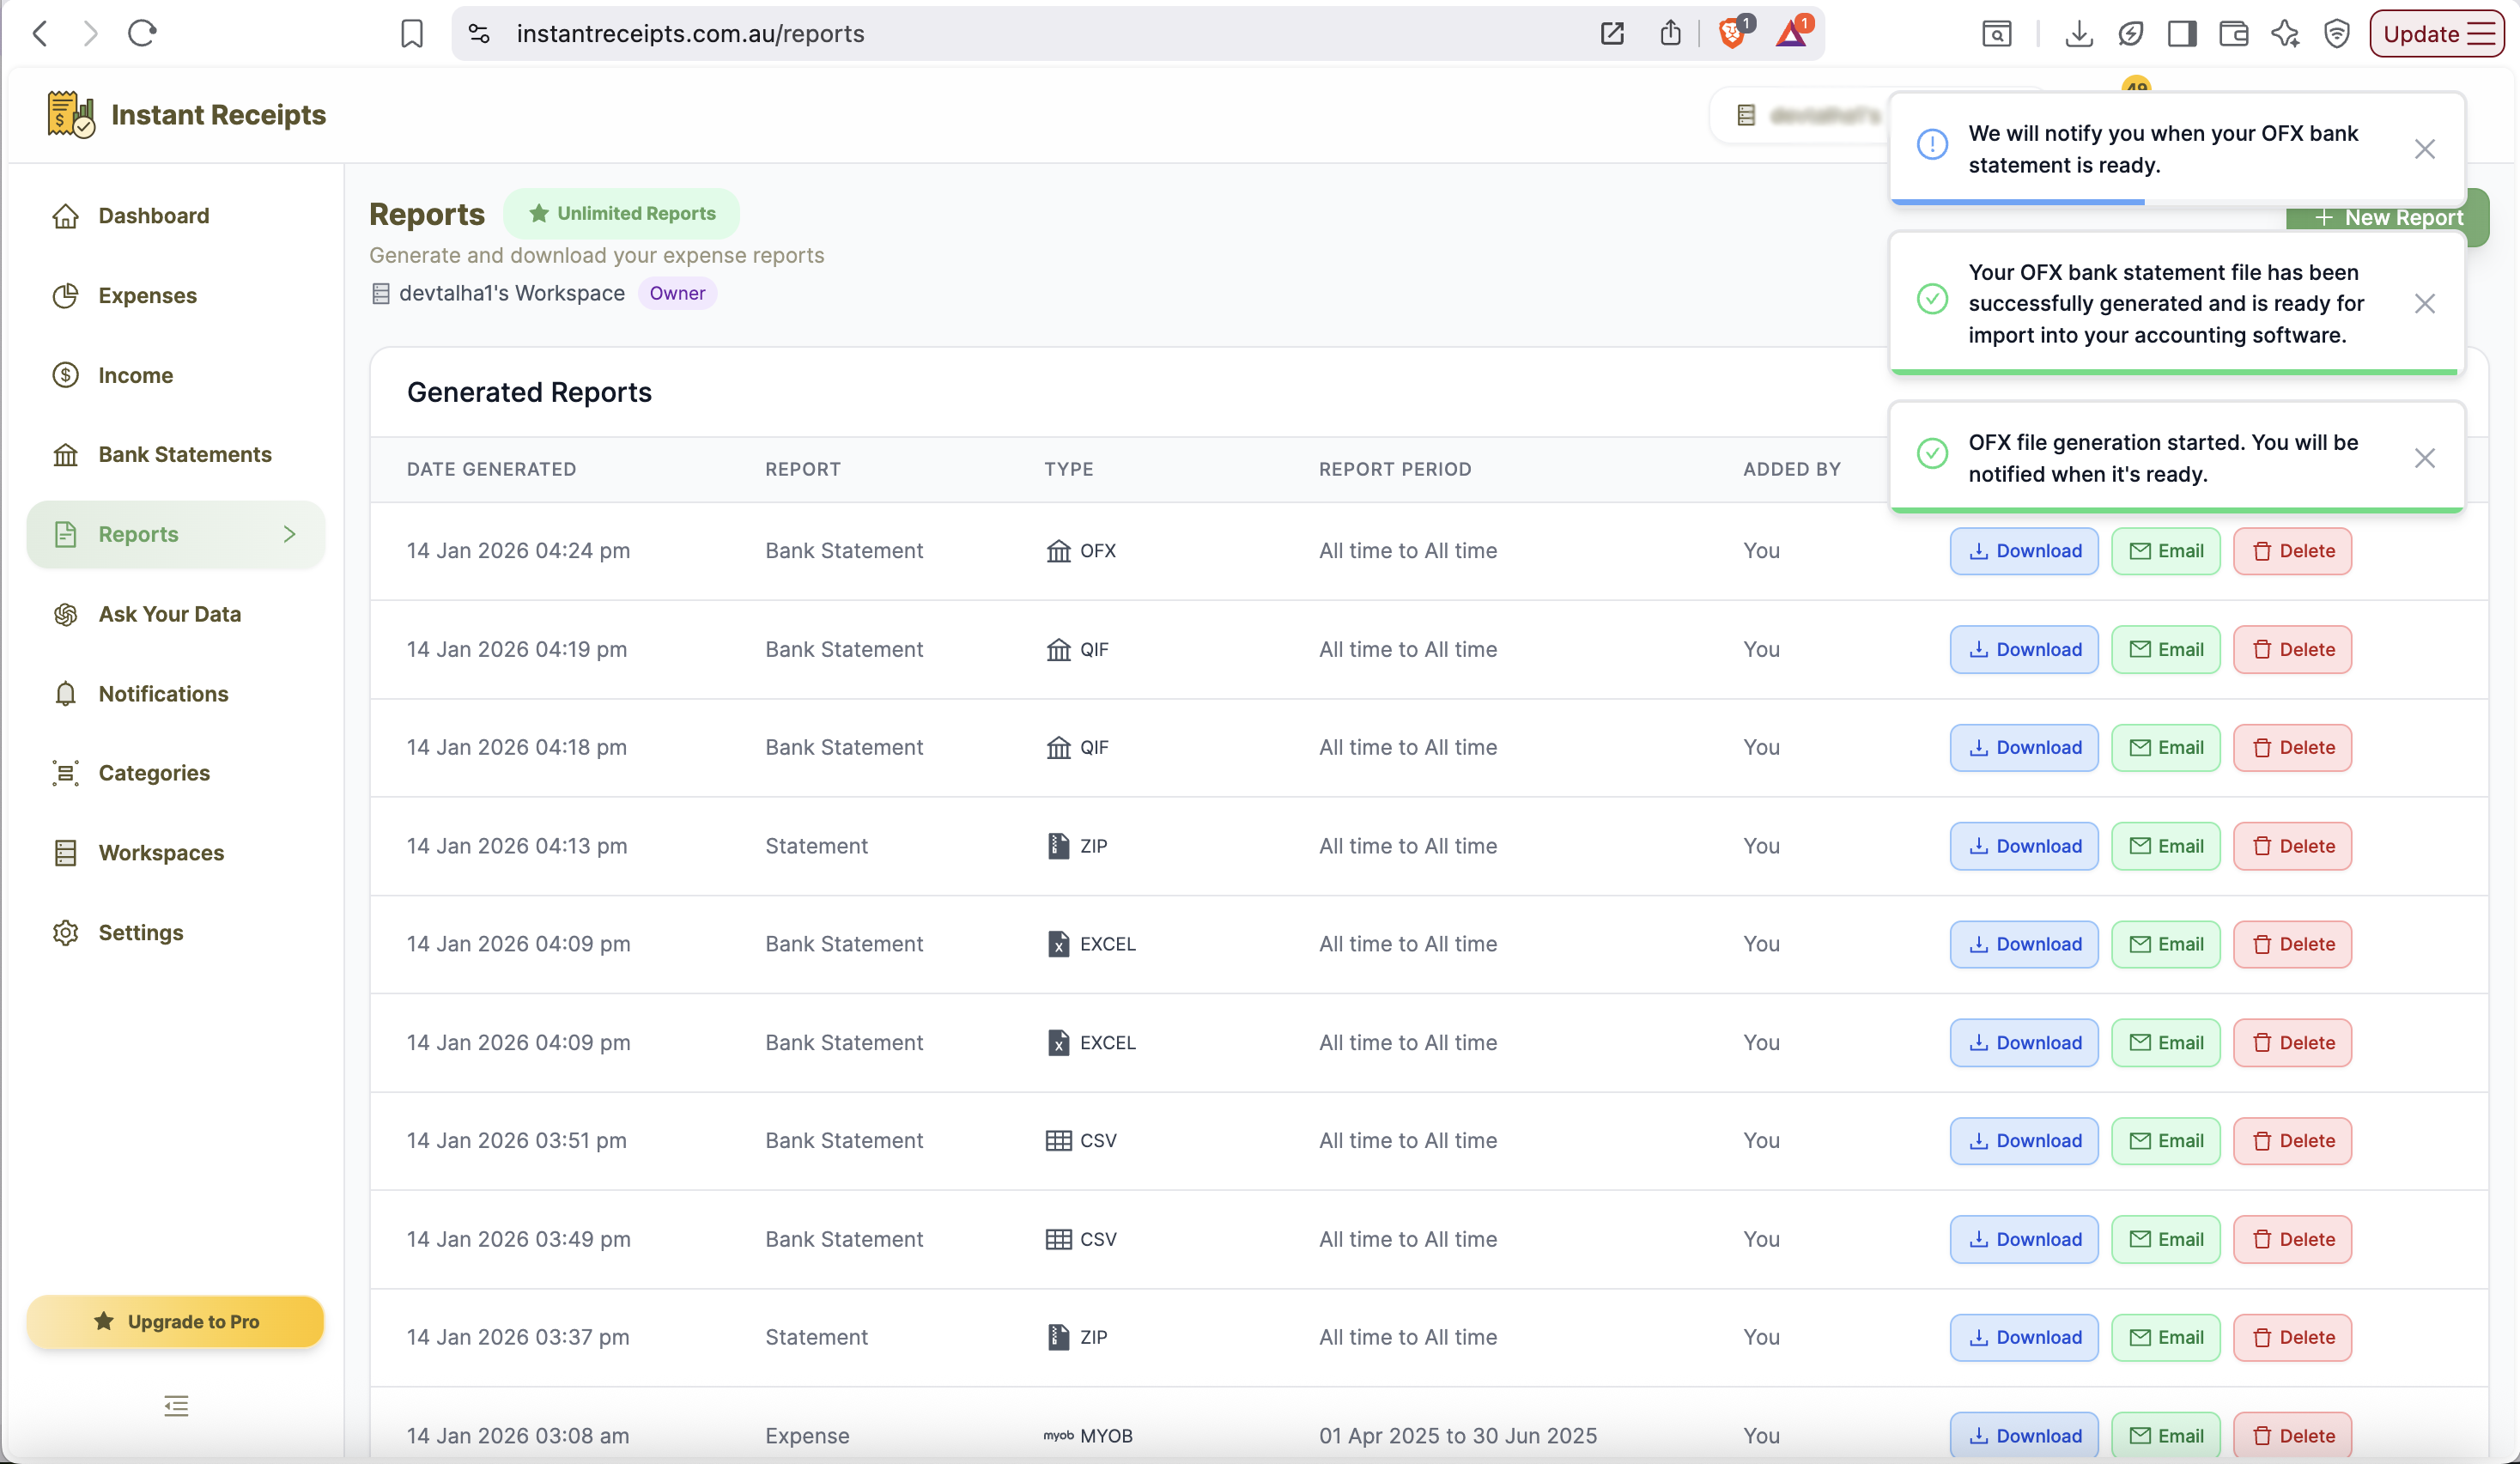This screenshot has width=2520, height=1464.
Task: Click the bank icon beside OFX type
Action: tap(1058, 551)
